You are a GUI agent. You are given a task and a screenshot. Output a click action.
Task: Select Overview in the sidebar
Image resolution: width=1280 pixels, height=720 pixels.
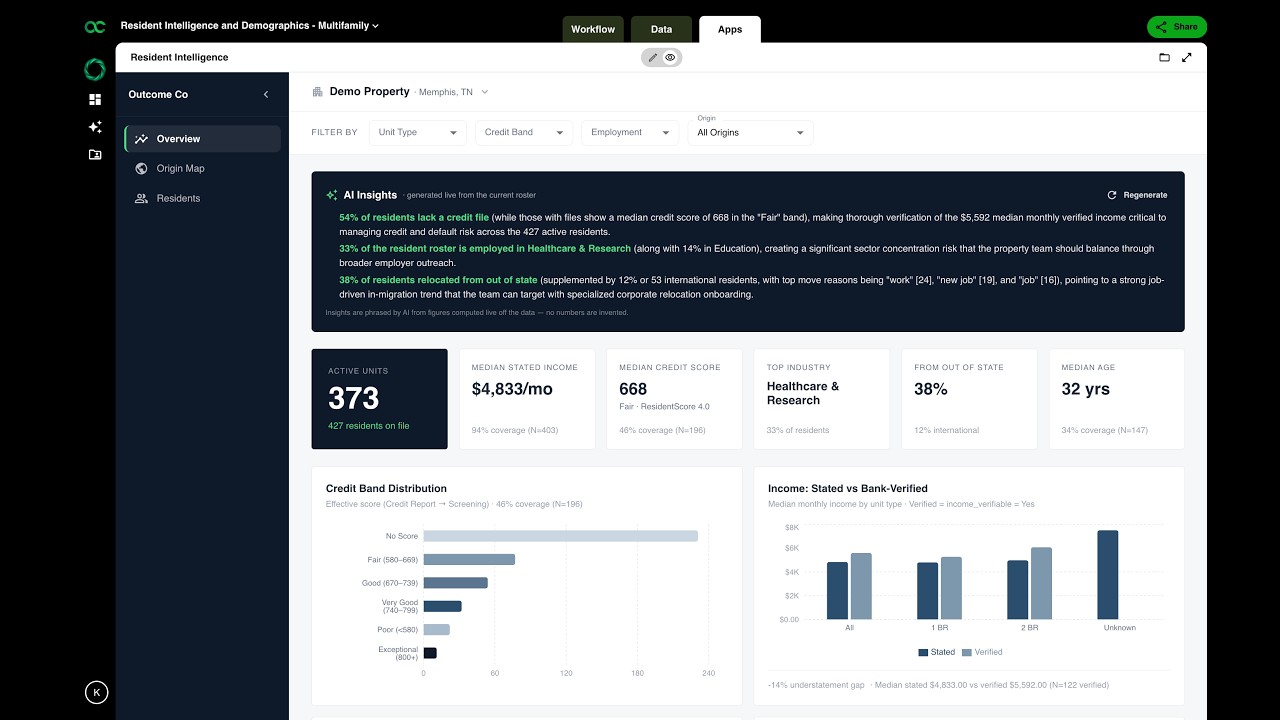203,139
